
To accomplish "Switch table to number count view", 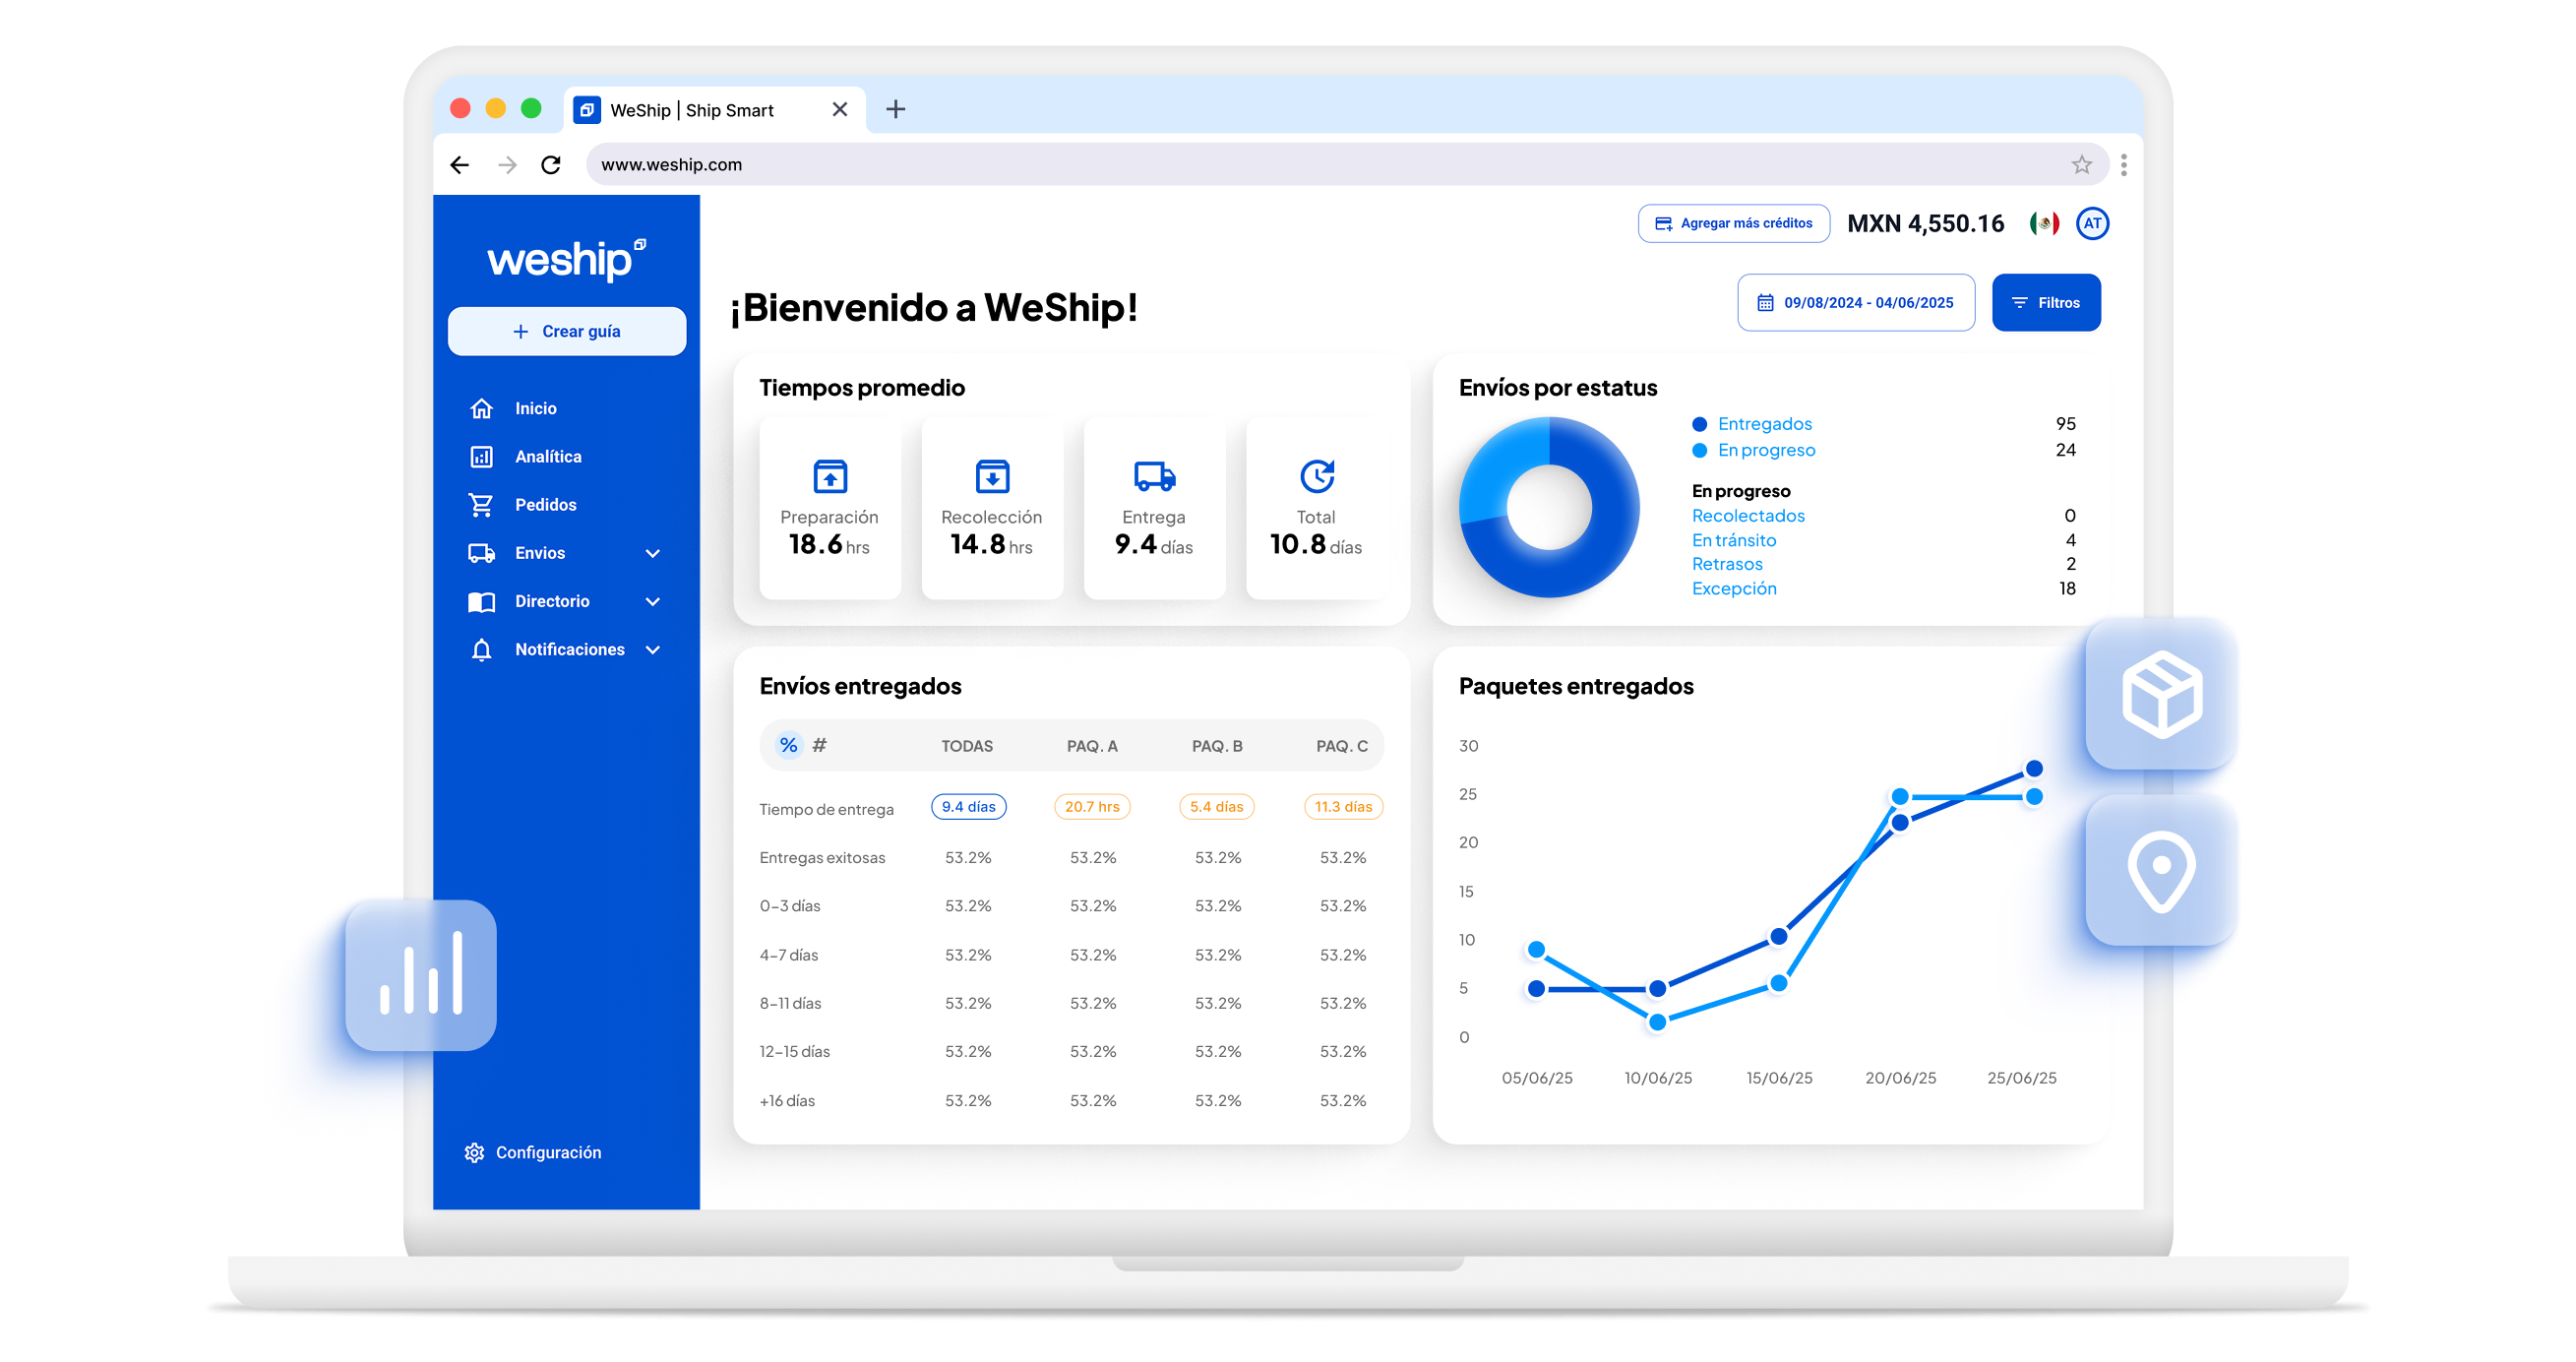I will pos(820,745).
